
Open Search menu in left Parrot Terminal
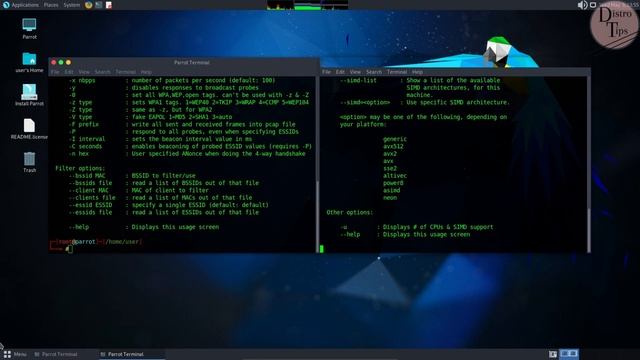pos(102,72)
